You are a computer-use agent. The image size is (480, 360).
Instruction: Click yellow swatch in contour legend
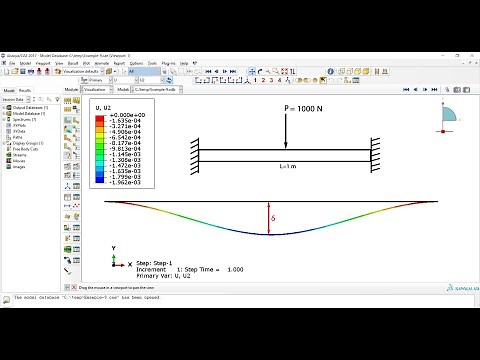[100, 134]
